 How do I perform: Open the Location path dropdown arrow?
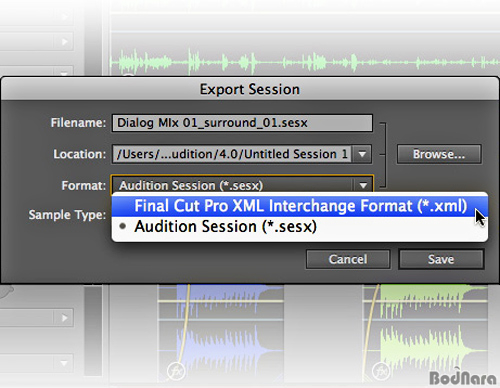click(x=362, y=154)
